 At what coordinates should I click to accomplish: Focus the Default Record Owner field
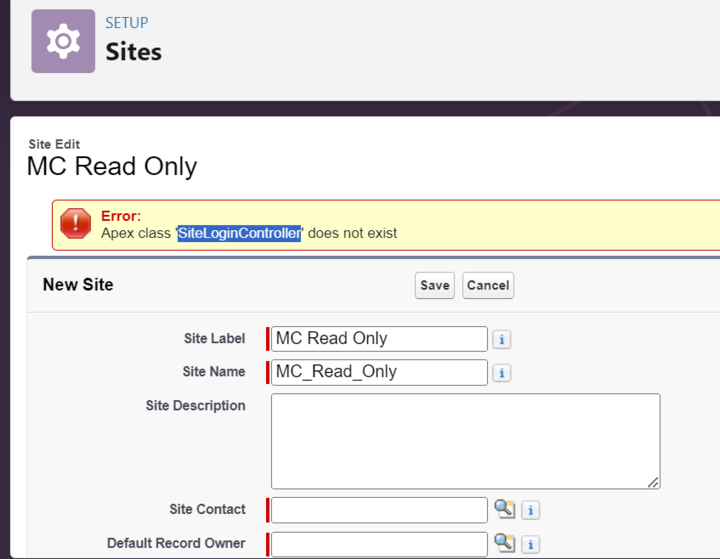379,543
